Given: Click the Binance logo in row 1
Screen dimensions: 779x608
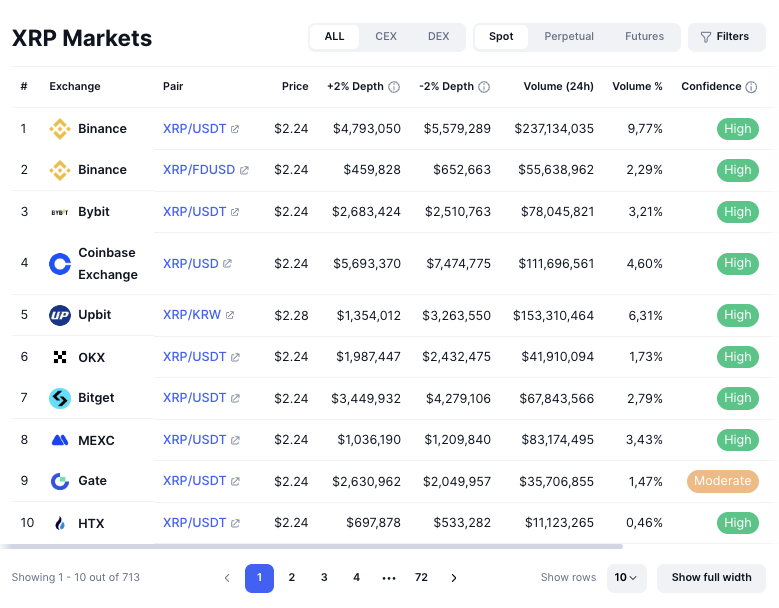Looking at the screenshot, I should coord(60,129).
